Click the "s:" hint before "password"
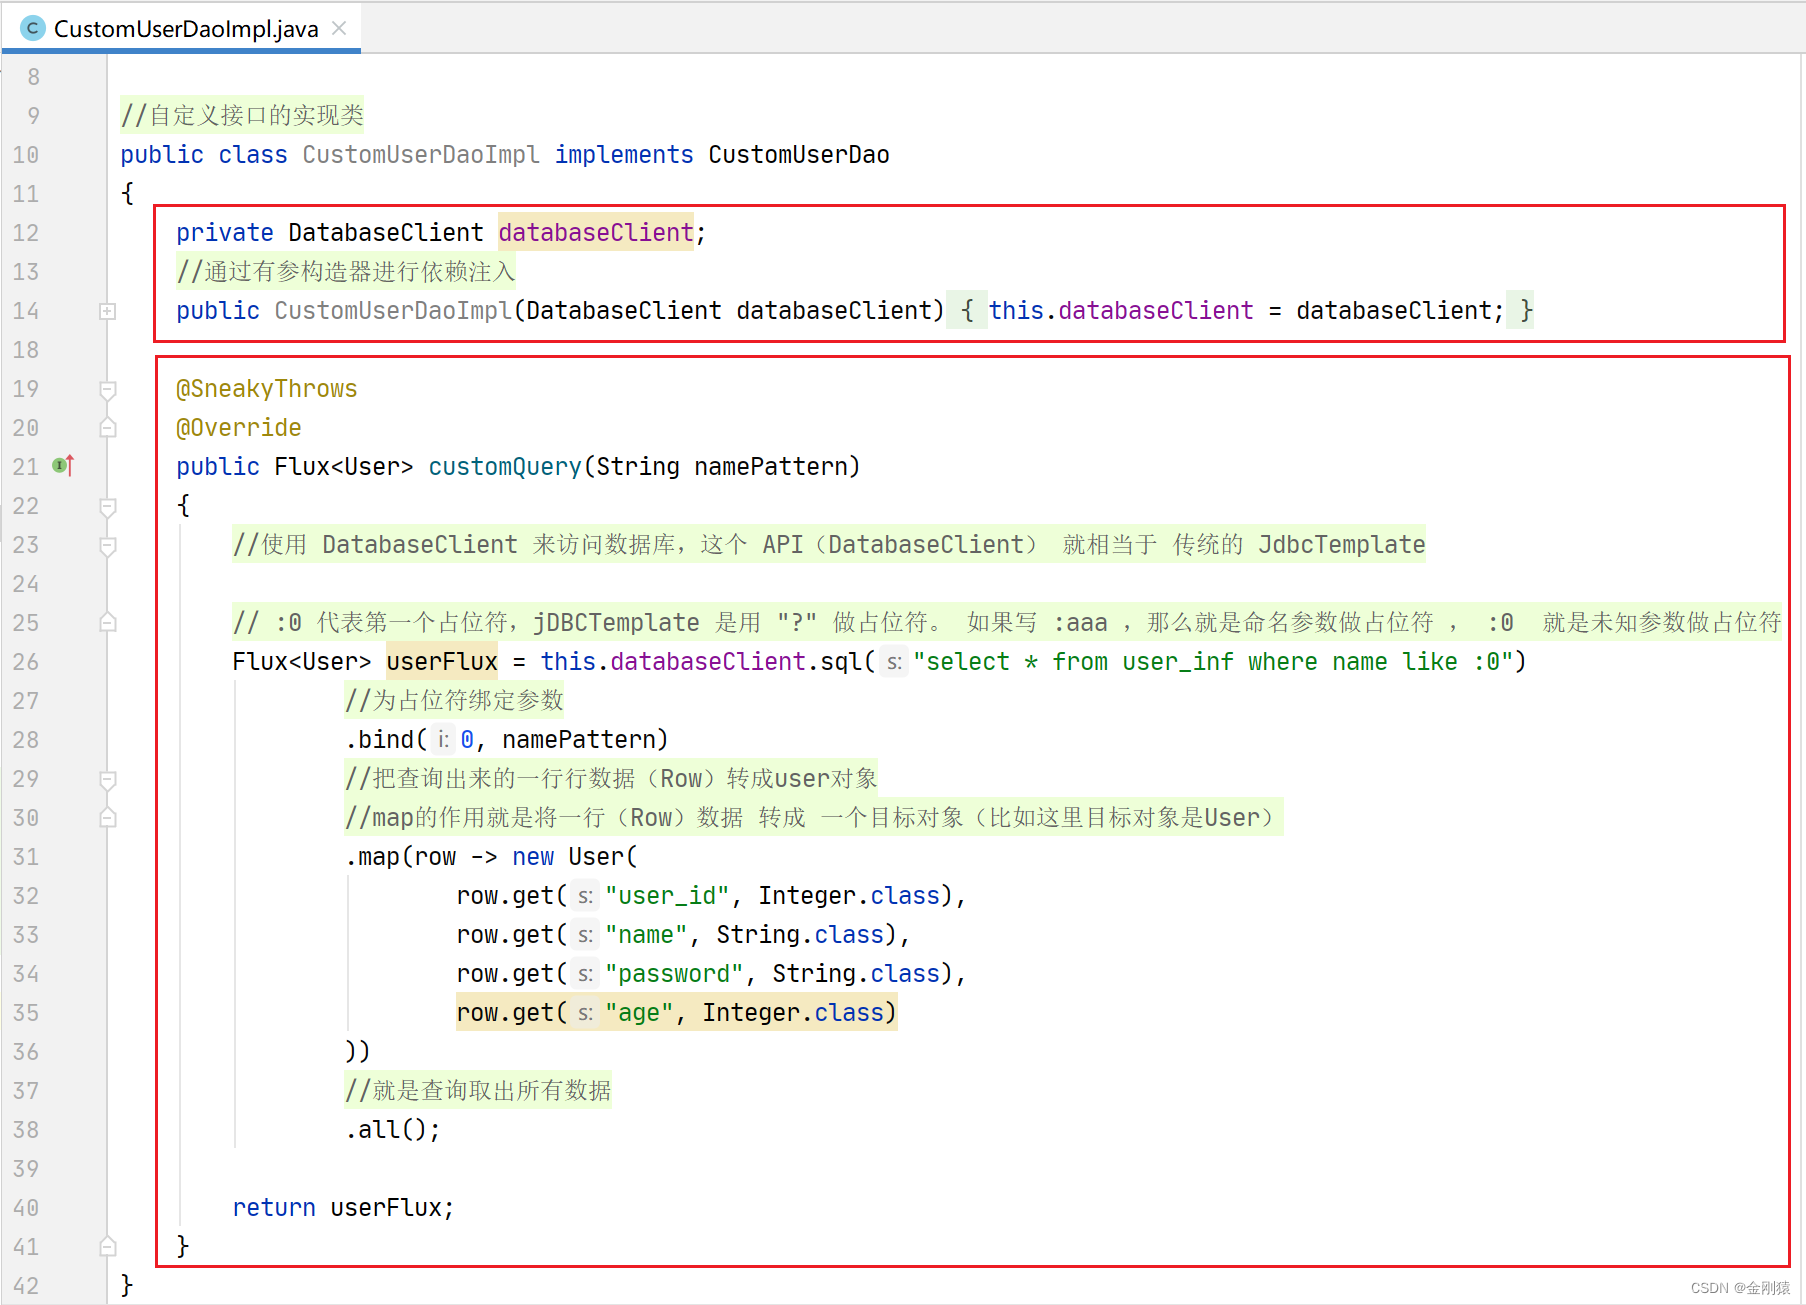Image resolution: width=1806 pixels, height=1305 pixels. (584, 973)
